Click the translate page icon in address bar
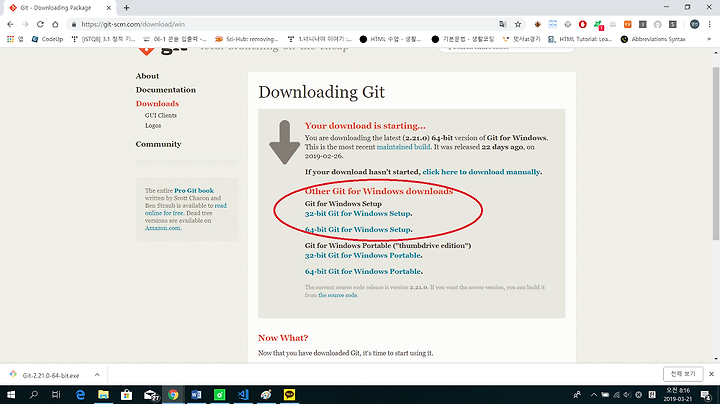Screen dimensions: 720x404 [503, 24]
